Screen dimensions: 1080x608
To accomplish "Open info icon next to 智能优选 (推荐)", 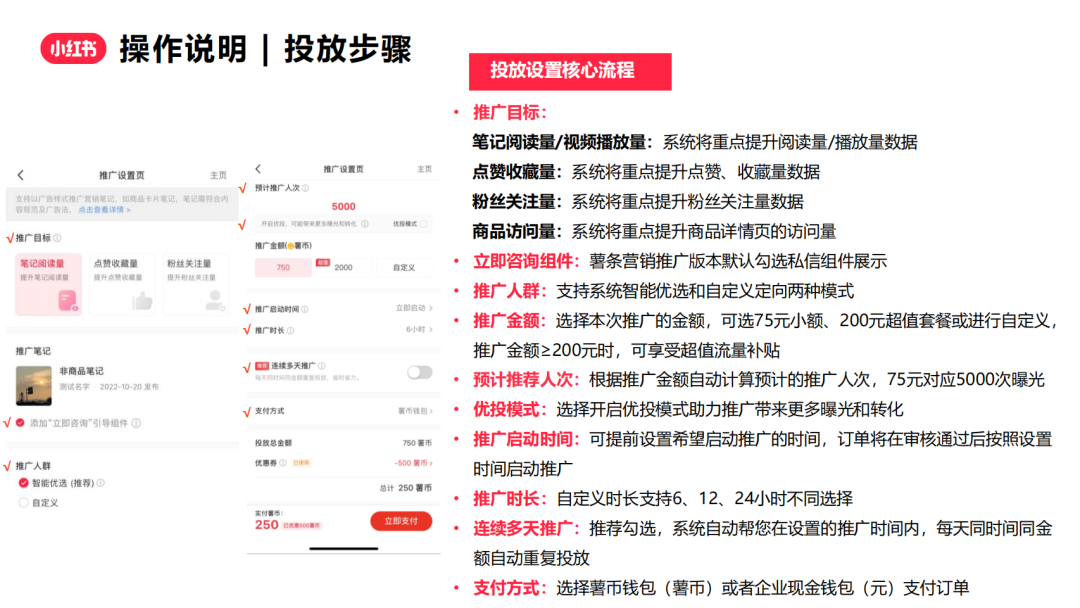I will pyautogui.click(x=101, y=483).
